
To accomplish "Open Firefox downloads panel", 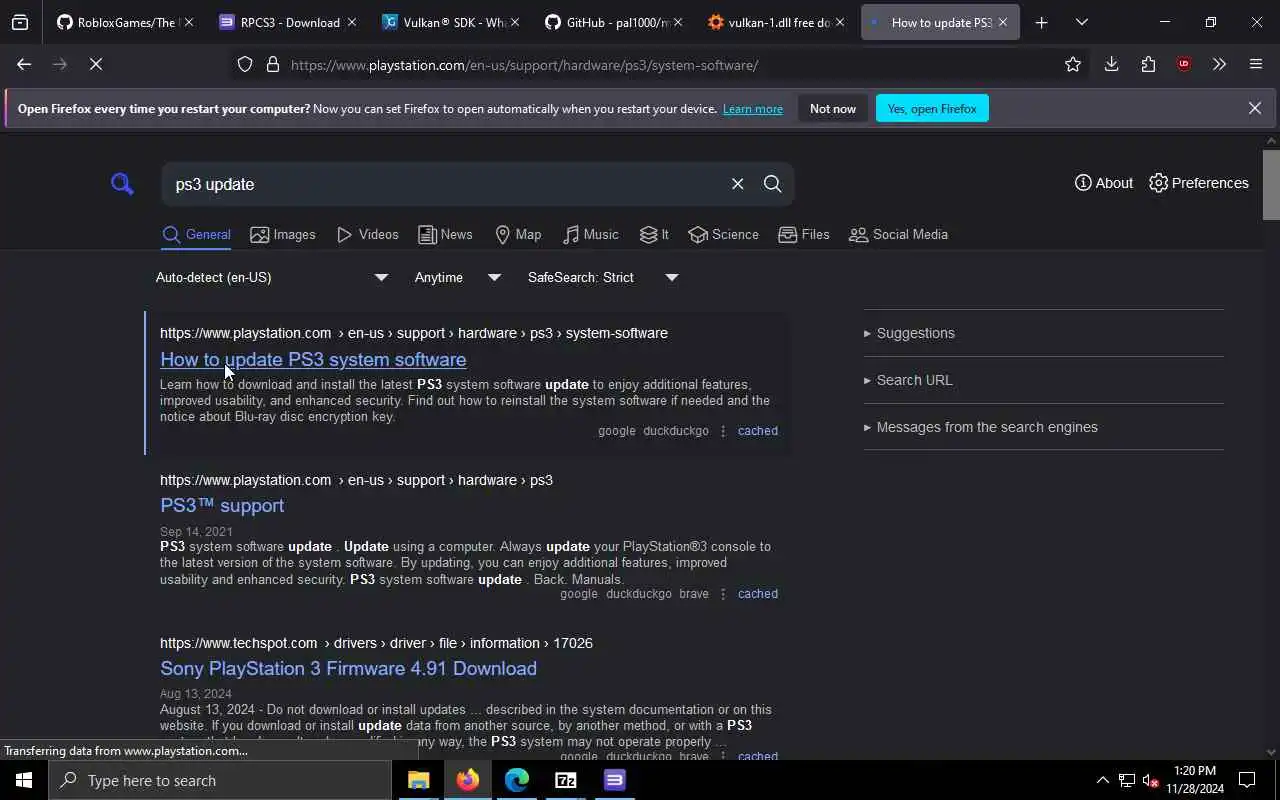I will 1111,64.
